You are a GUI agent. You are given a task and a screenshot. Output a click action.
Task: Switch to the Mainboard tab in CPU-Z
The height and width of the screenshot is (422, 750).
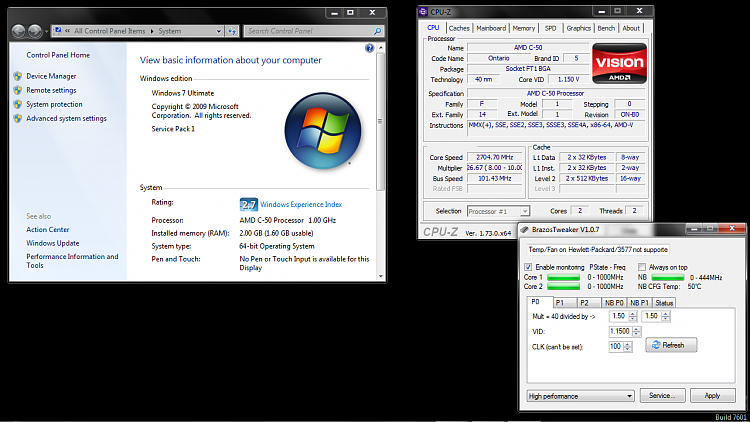tap(491, 28)
